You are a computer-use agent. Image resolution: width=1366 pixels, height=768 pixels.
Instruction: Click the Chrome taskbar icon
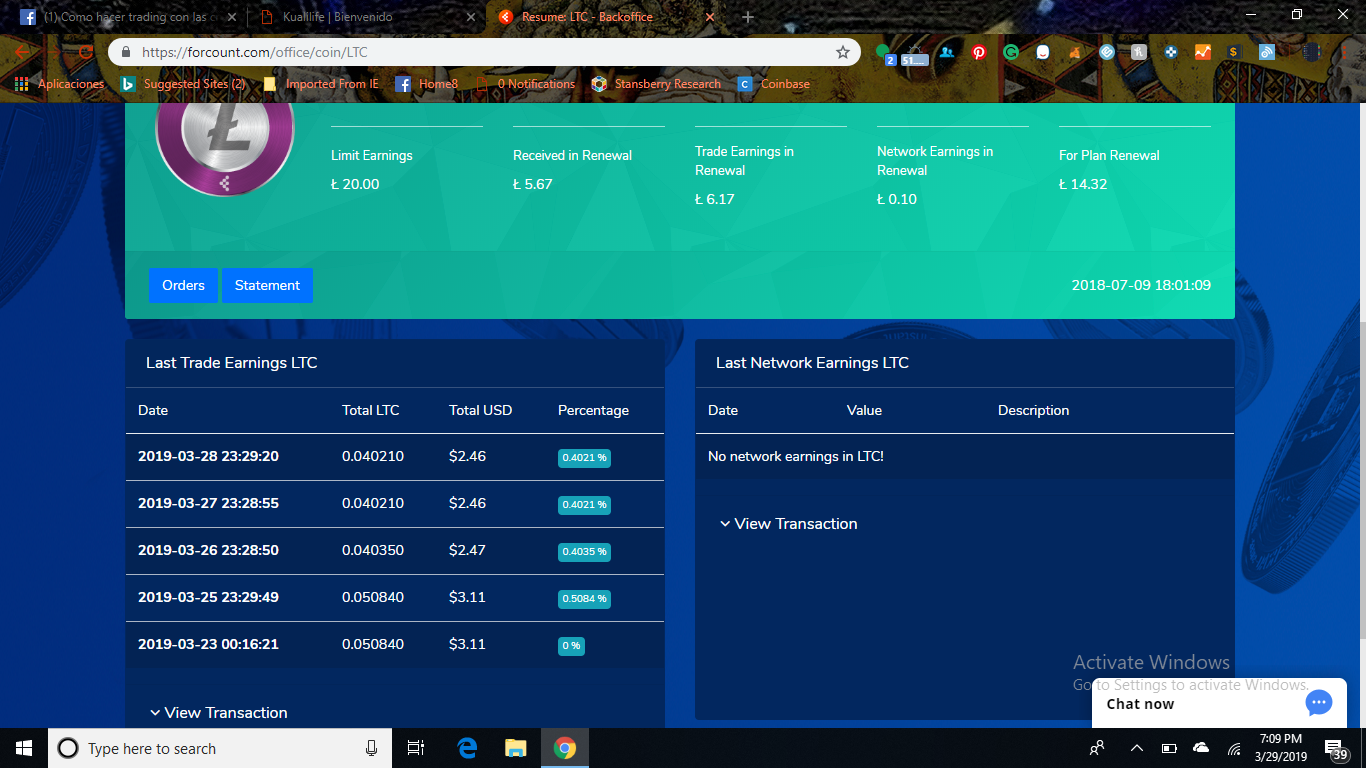coord(565,748)
